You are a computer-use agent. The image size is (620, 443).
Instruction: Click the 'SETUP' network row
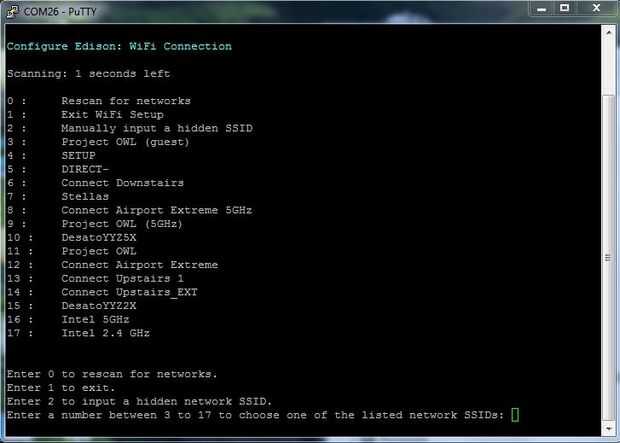(51, 155)
